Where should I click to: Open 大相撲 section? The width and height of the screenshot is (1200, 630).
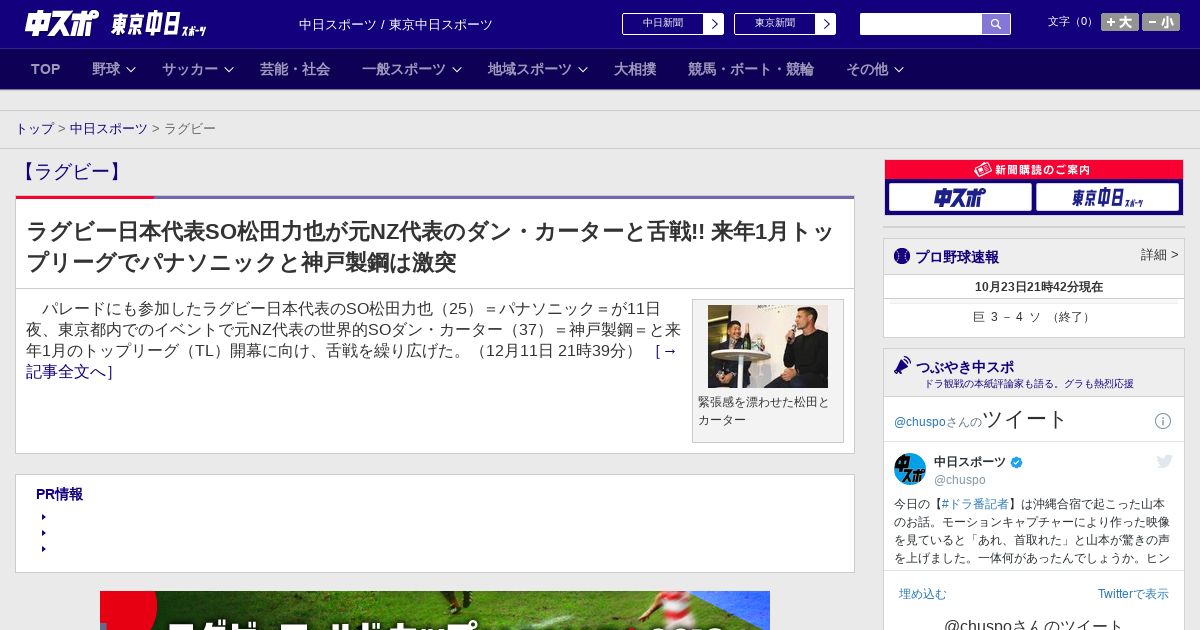(x=635, y=69)
